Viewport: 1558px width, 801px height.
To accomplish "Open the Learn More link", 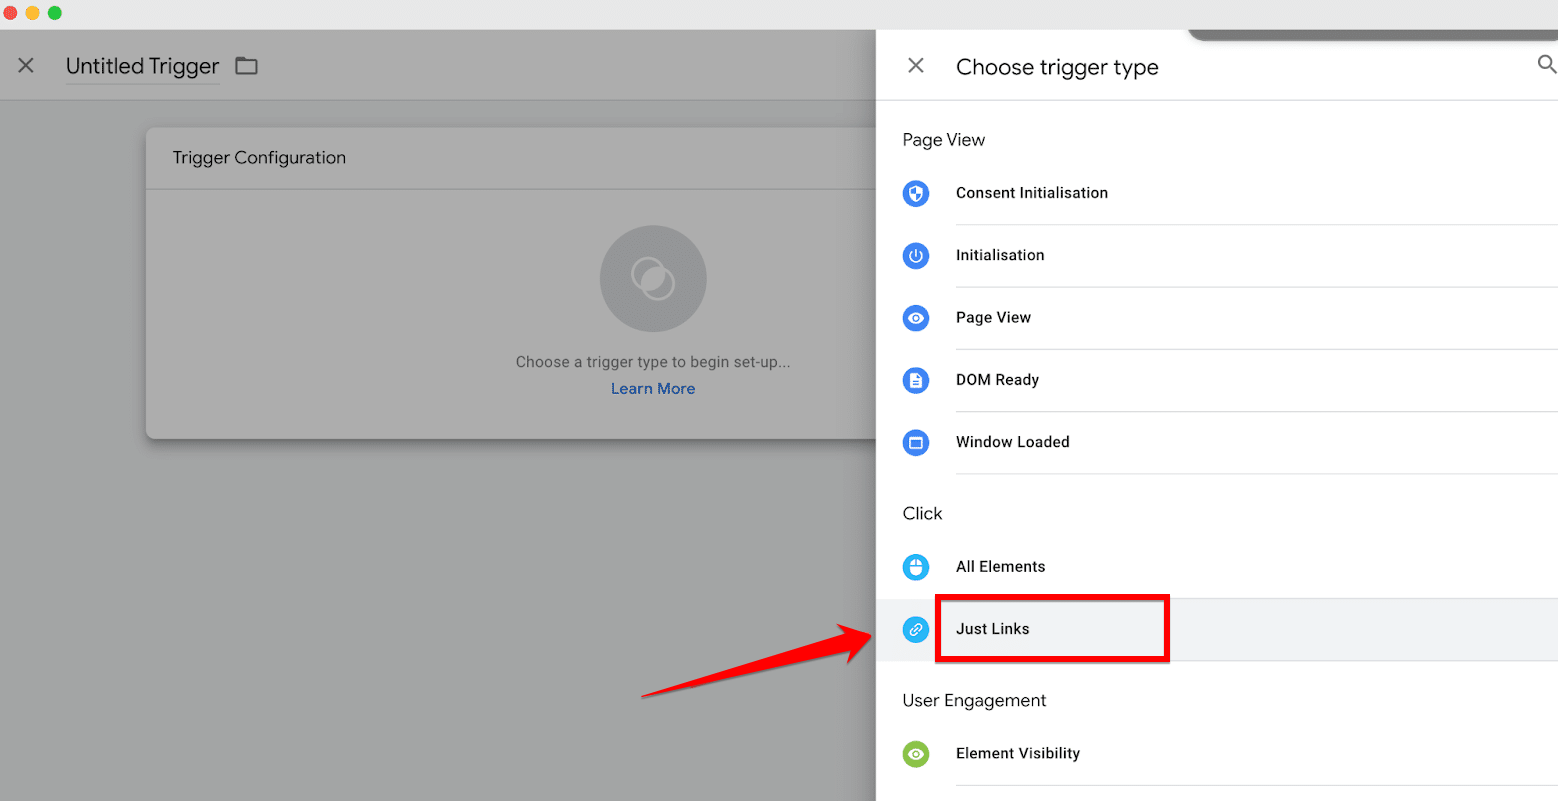I will (653, 389).
